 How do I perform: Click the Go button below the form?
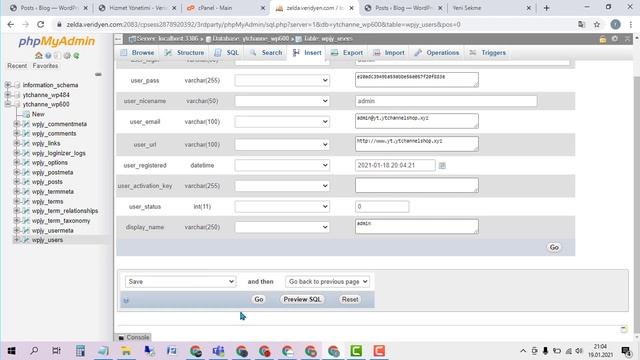259,299
